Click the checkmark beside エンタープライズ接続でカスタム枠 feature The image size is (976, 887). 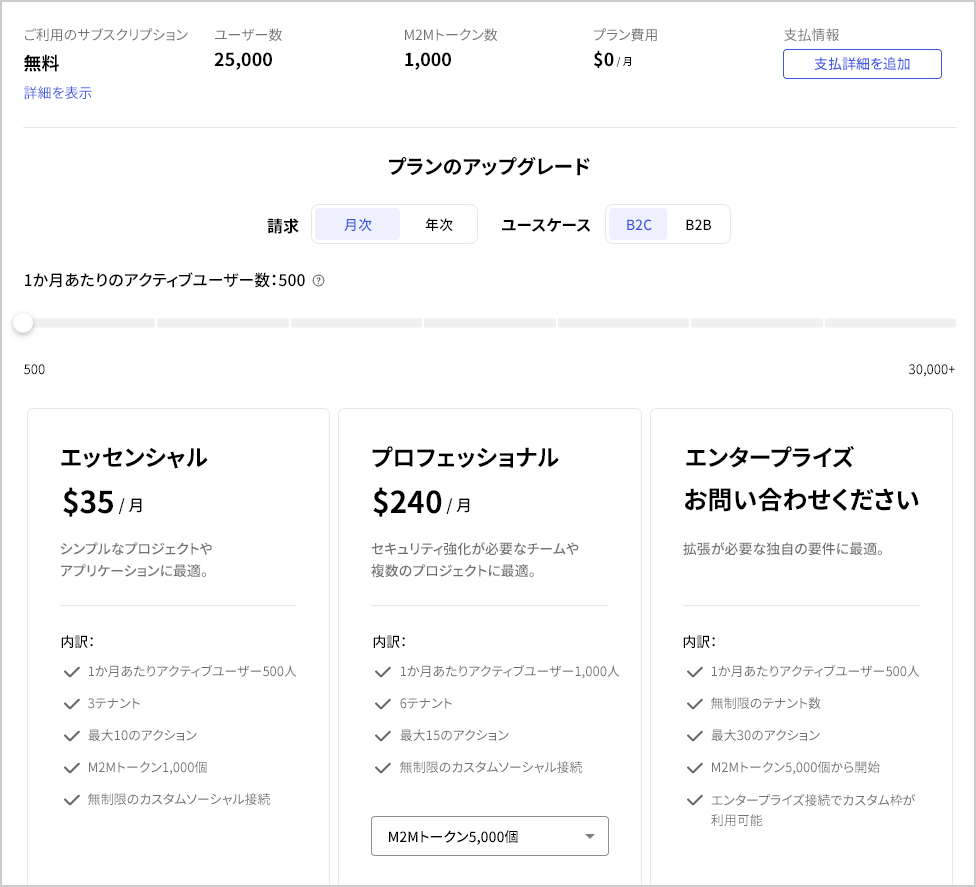tap(694, 799)
